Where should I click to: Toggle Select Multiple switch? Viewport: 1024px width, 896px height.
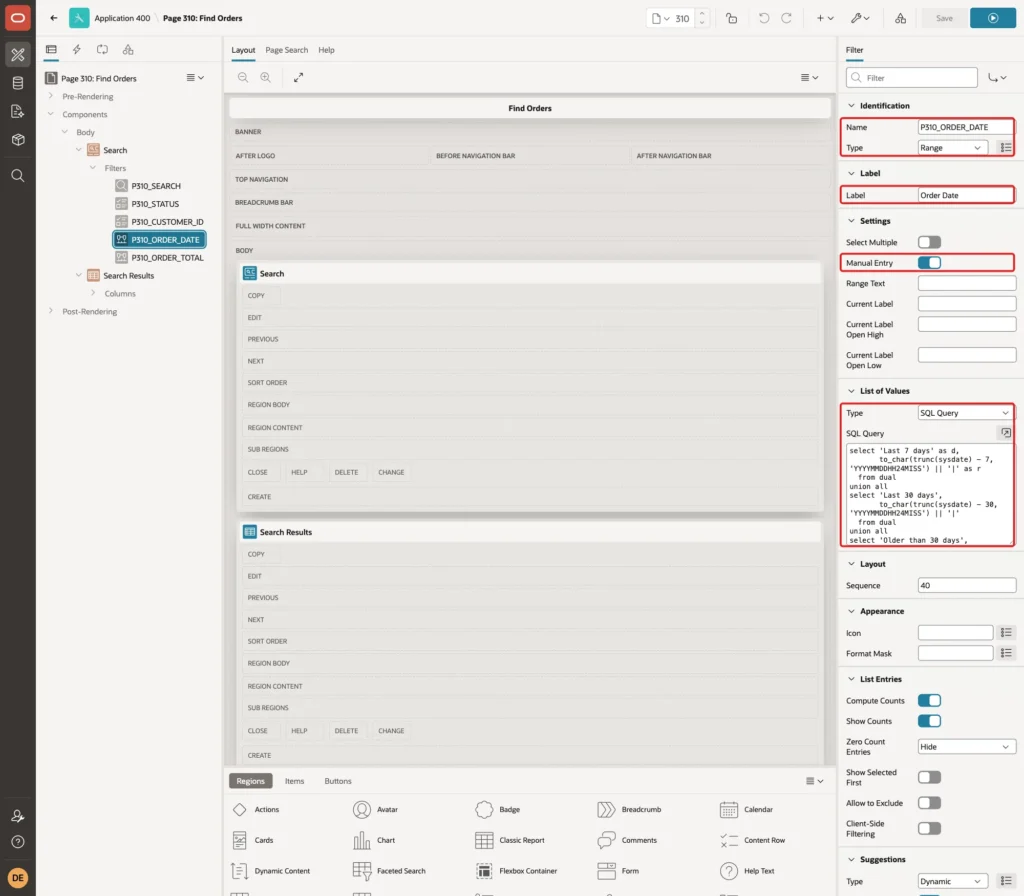(929, 242)
